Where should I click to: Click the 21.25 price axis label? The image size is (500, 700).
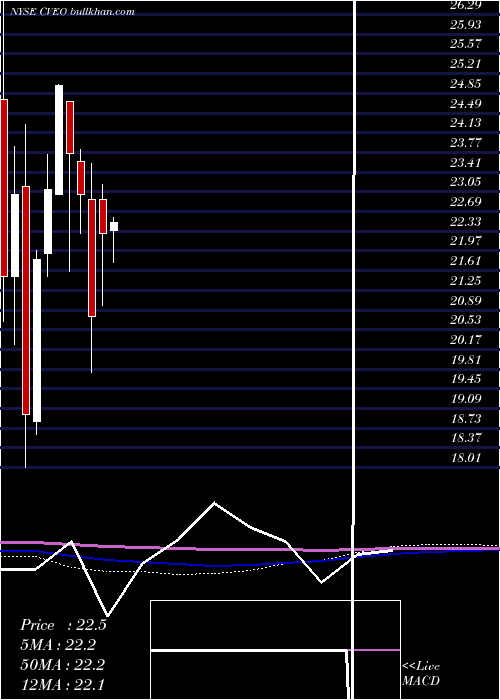[x=466, y=280]
